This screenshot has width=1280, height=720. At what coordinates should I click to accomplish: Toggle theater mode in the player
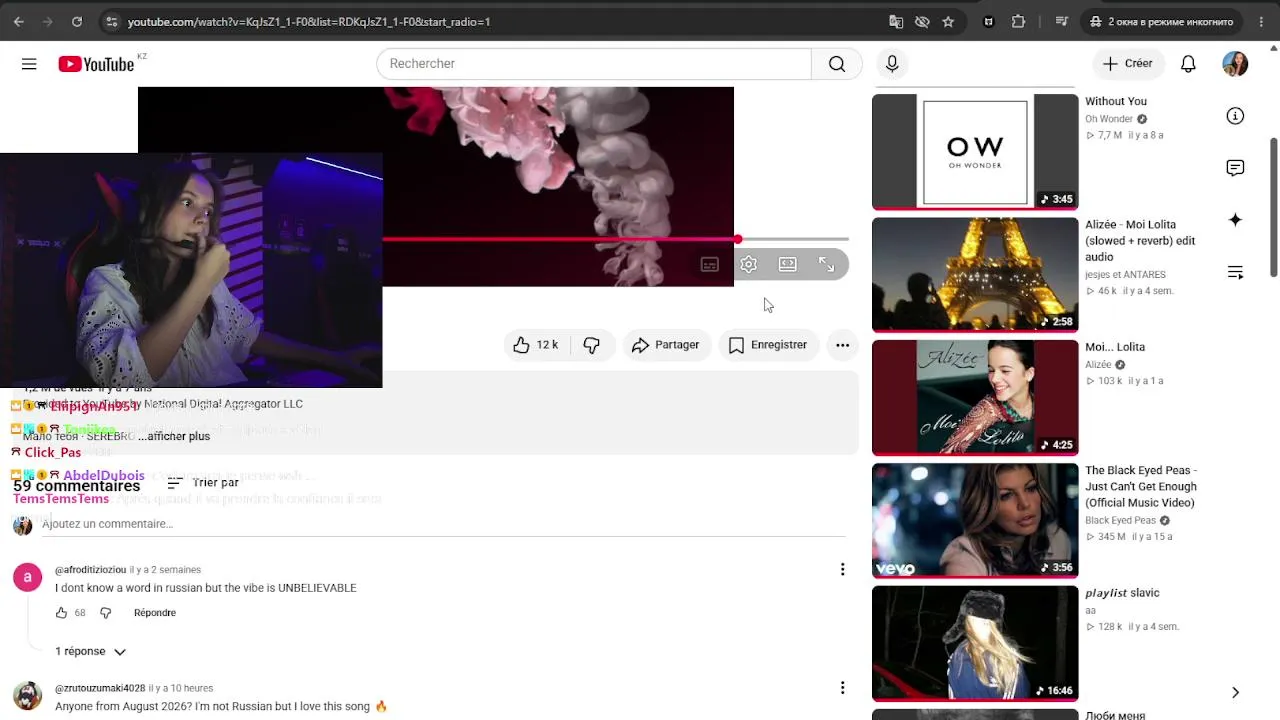[788, 264]
